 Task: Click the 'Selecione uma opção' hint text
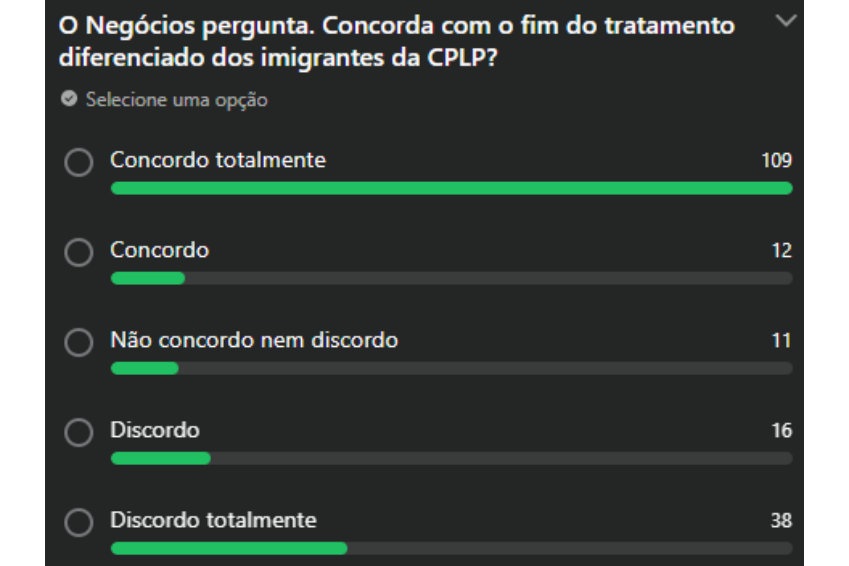click(177, 100)
